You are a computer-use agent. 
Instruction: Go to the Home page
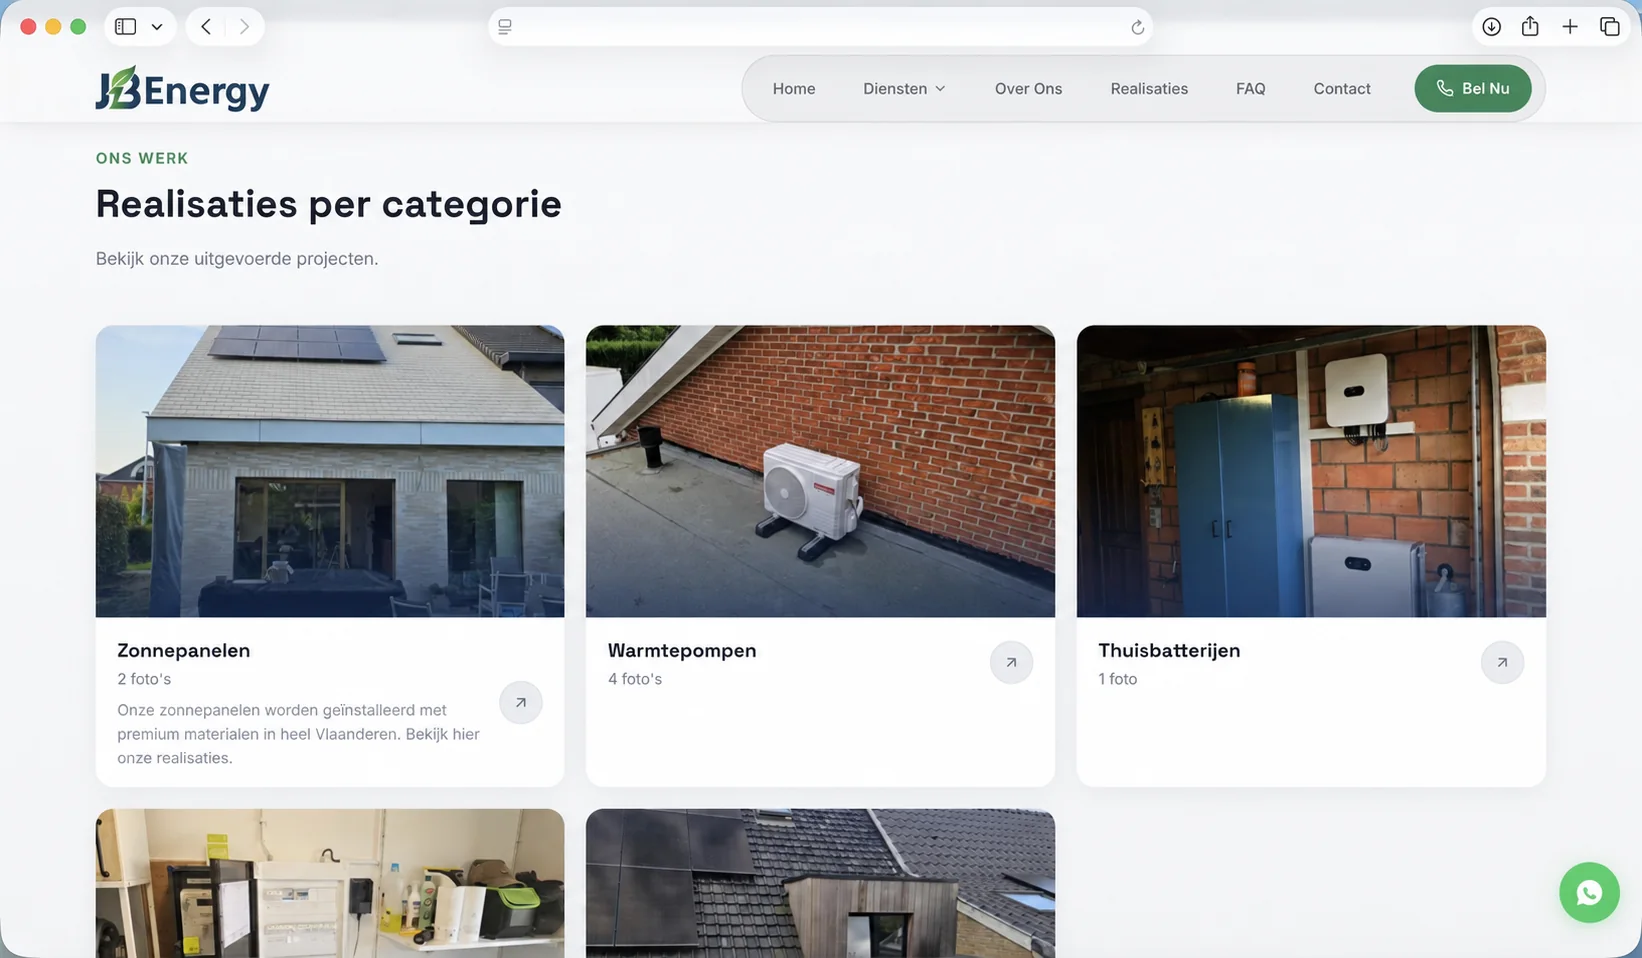[794, 89]
